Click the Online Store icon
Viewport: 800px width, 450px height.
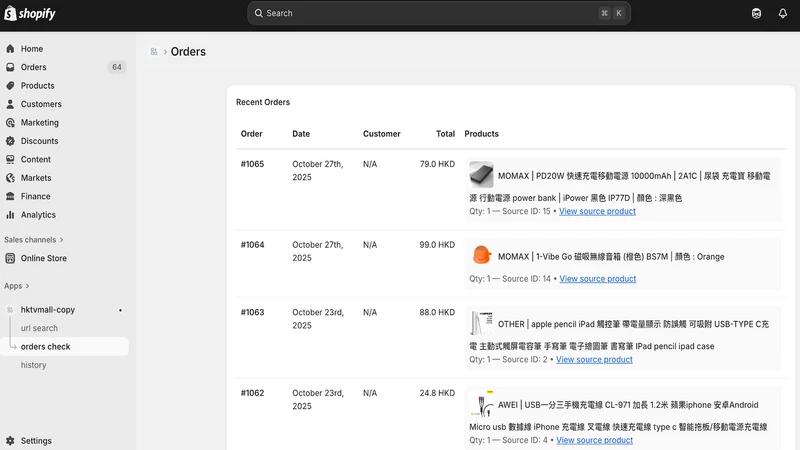(10, 258)
